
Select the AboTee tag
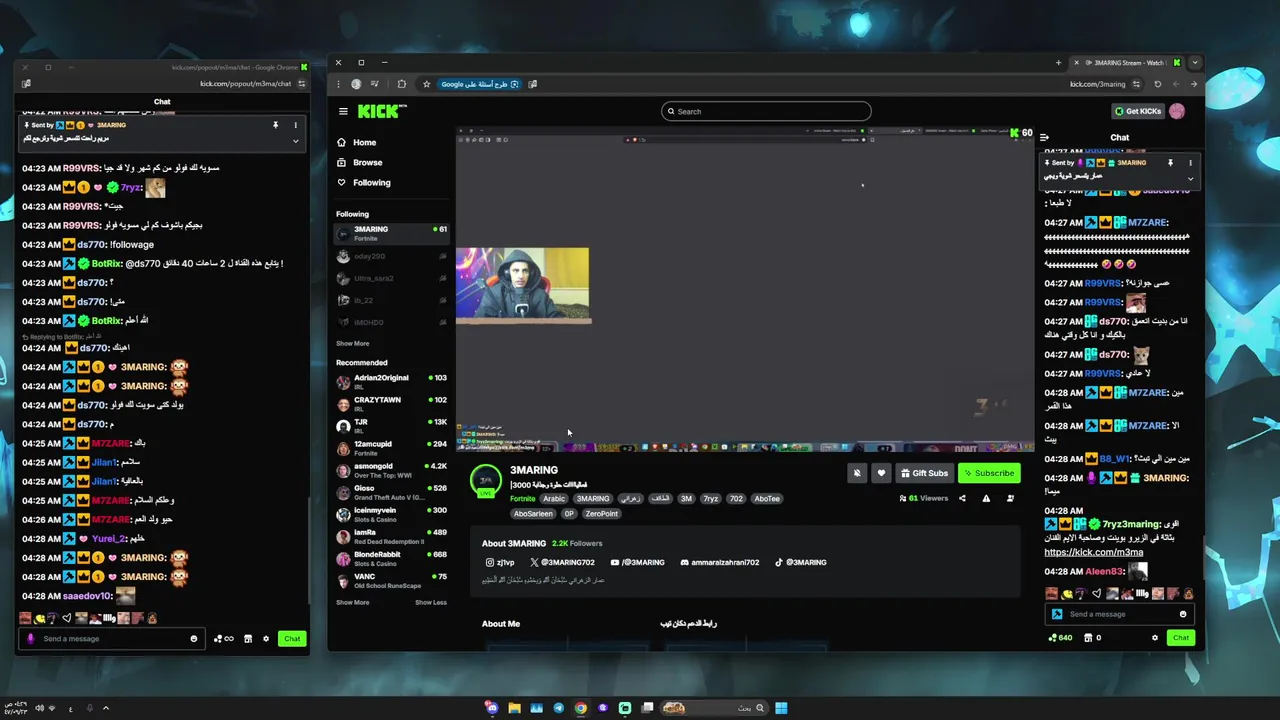767,498
